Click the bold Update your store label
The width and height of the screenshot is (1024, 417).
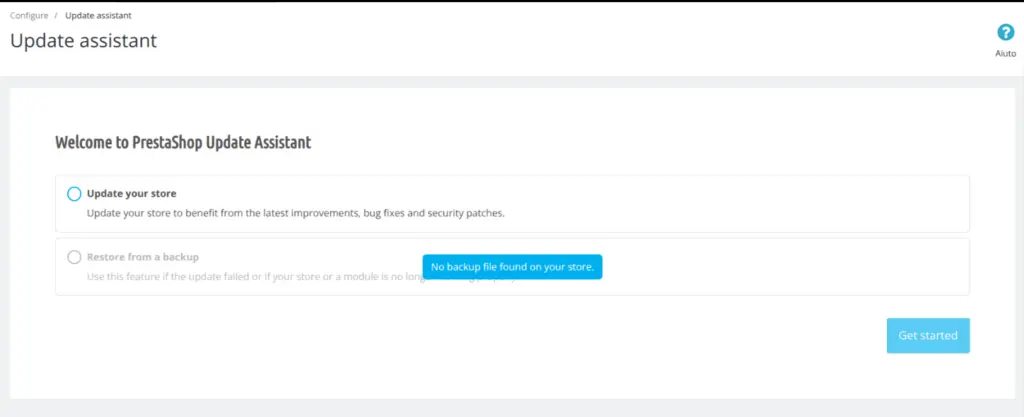[x=131, y=193]
